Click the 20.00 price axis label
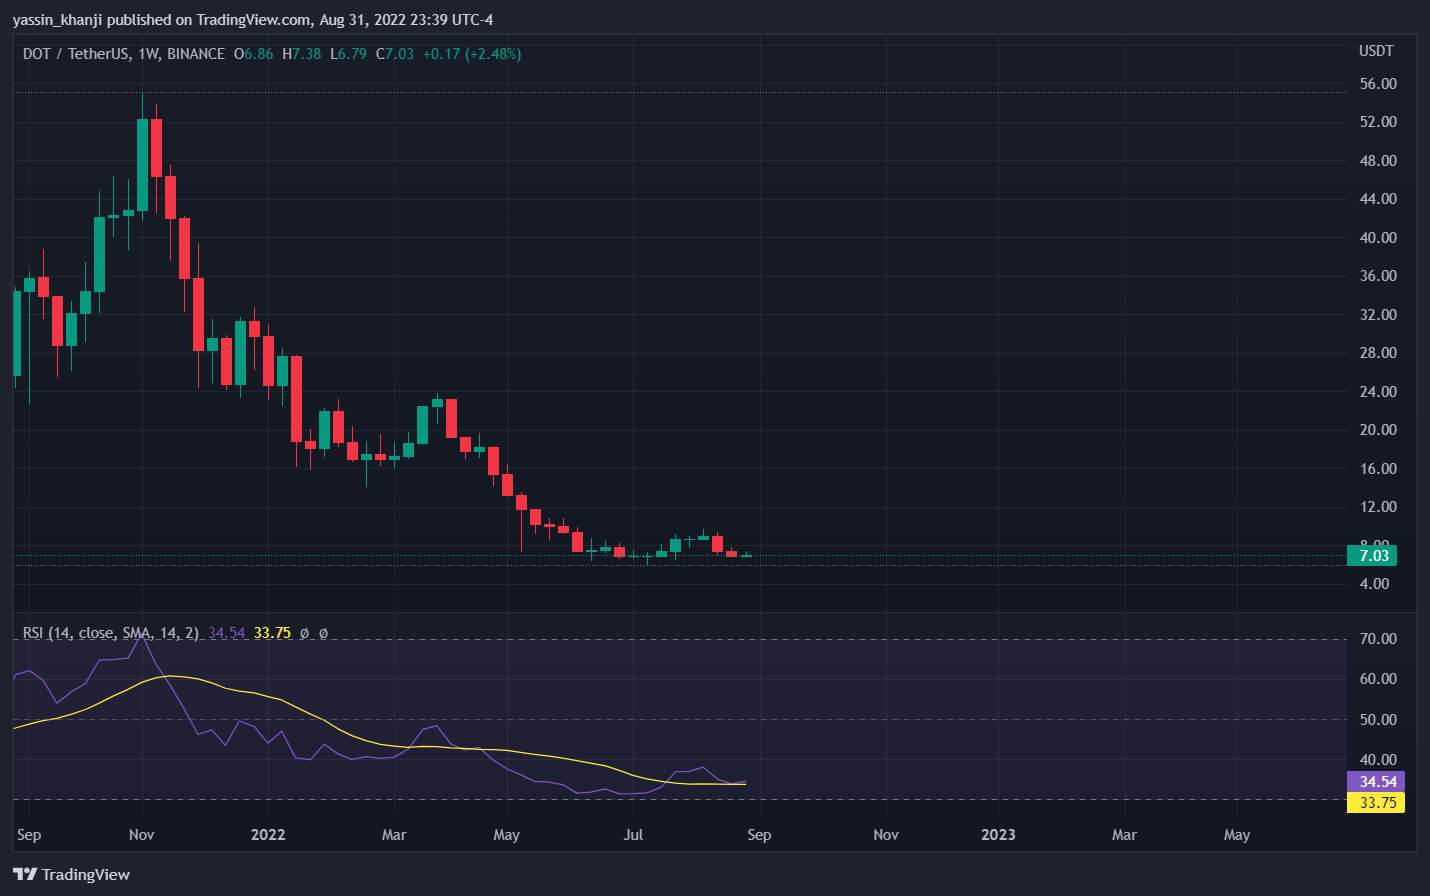Viewport: 1430px width, 896px height. pyautogui.click(x=1378, y=430)
